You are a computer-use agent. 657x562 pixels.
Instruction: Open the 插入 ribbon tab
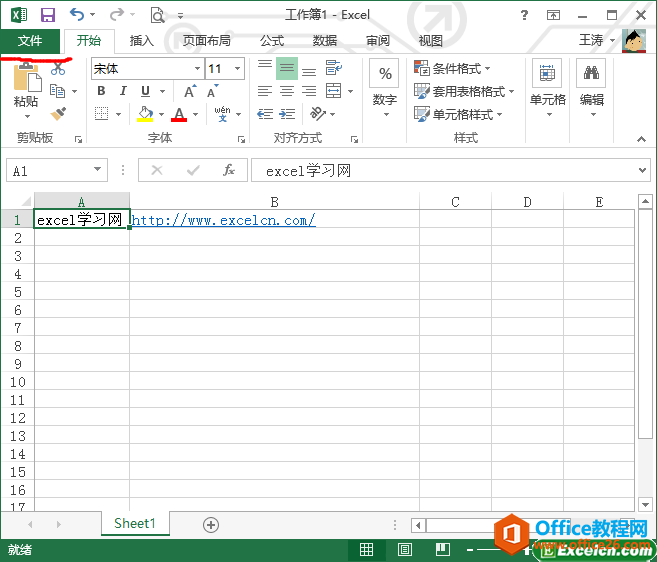coord(142,41)
